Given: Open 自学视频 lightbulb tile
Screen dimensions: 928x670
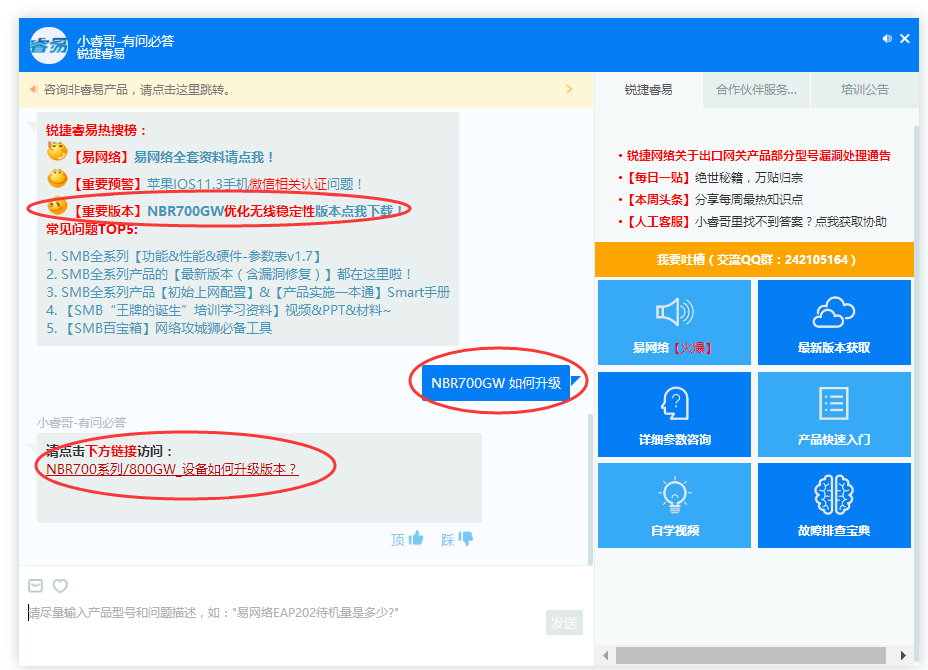Looking at the screenshot, I should (674, 505).
